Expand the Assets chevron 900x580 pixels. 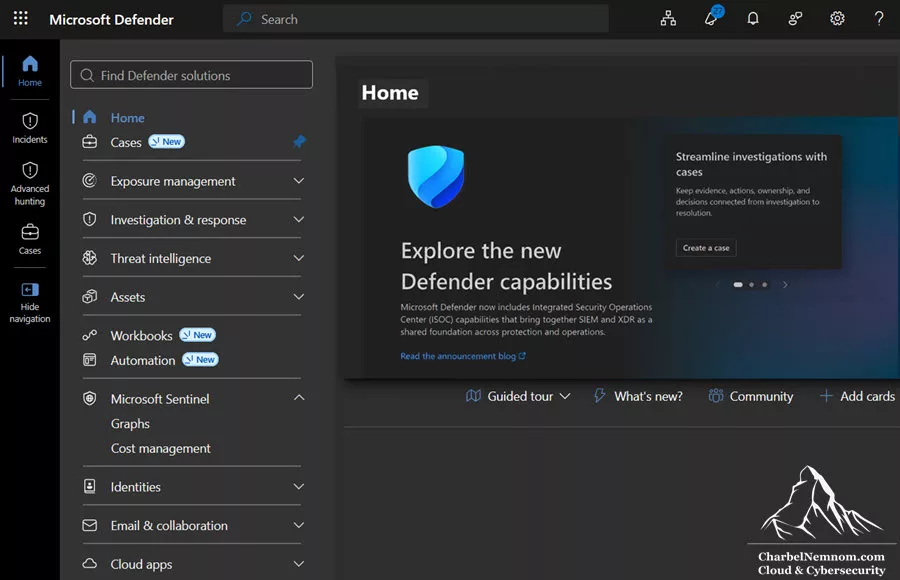coord(298,297)
